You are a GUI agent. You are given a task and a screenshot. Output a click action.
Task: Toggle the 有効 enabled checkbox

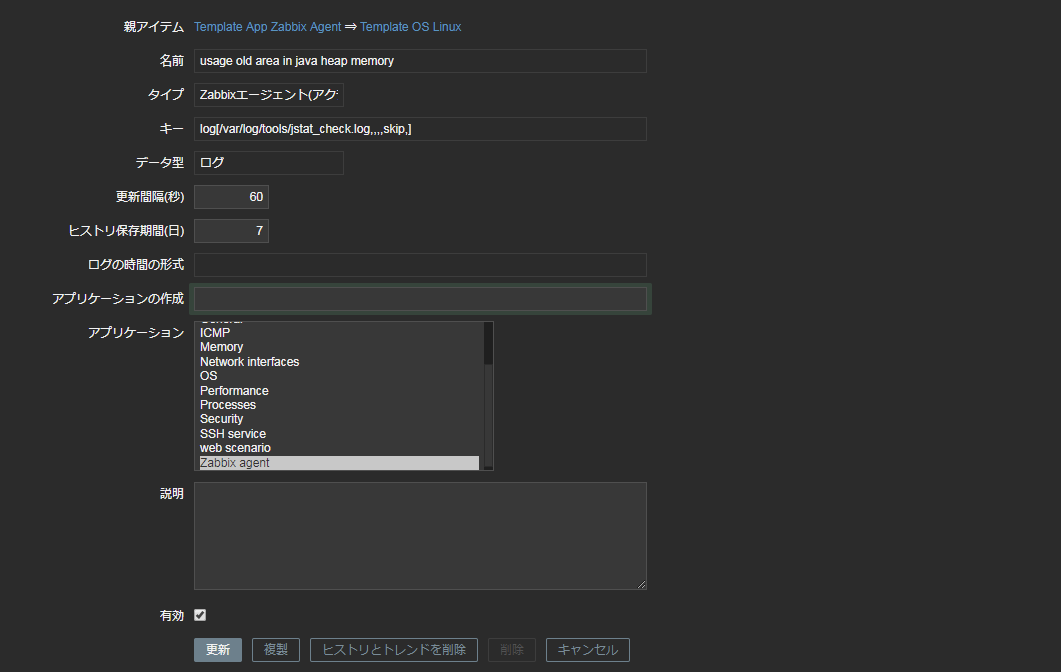(x=199, y=615)
